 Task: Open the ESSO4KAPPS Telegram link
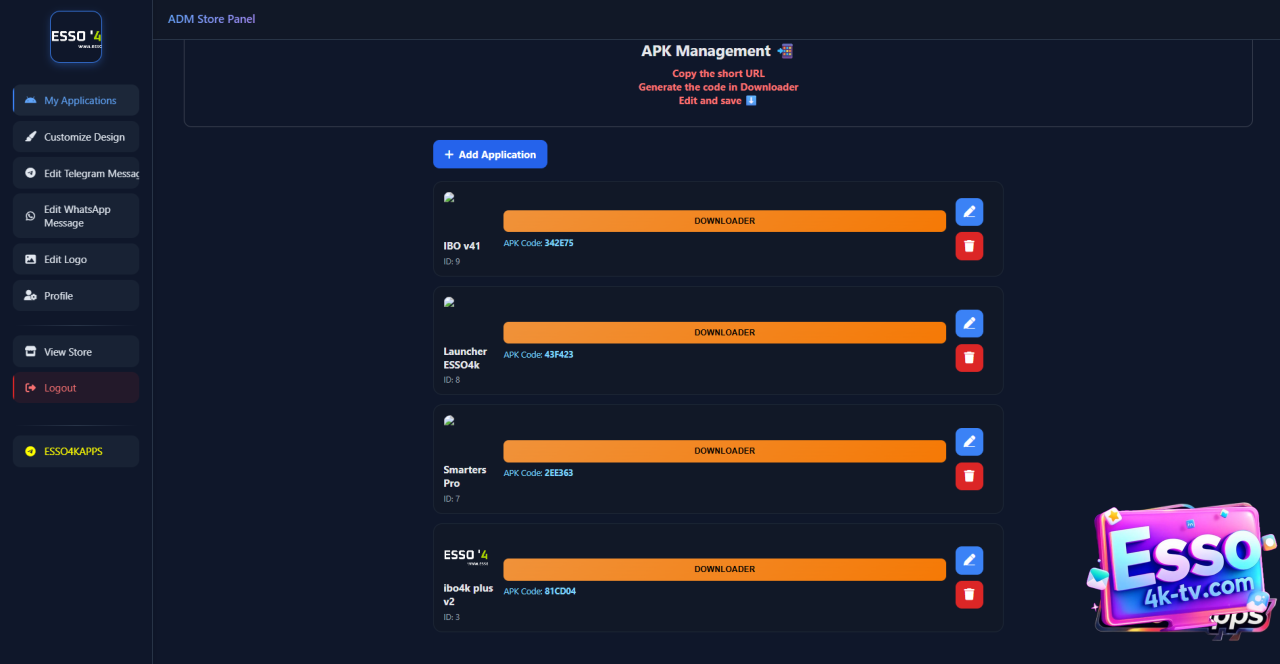(76, 451)
